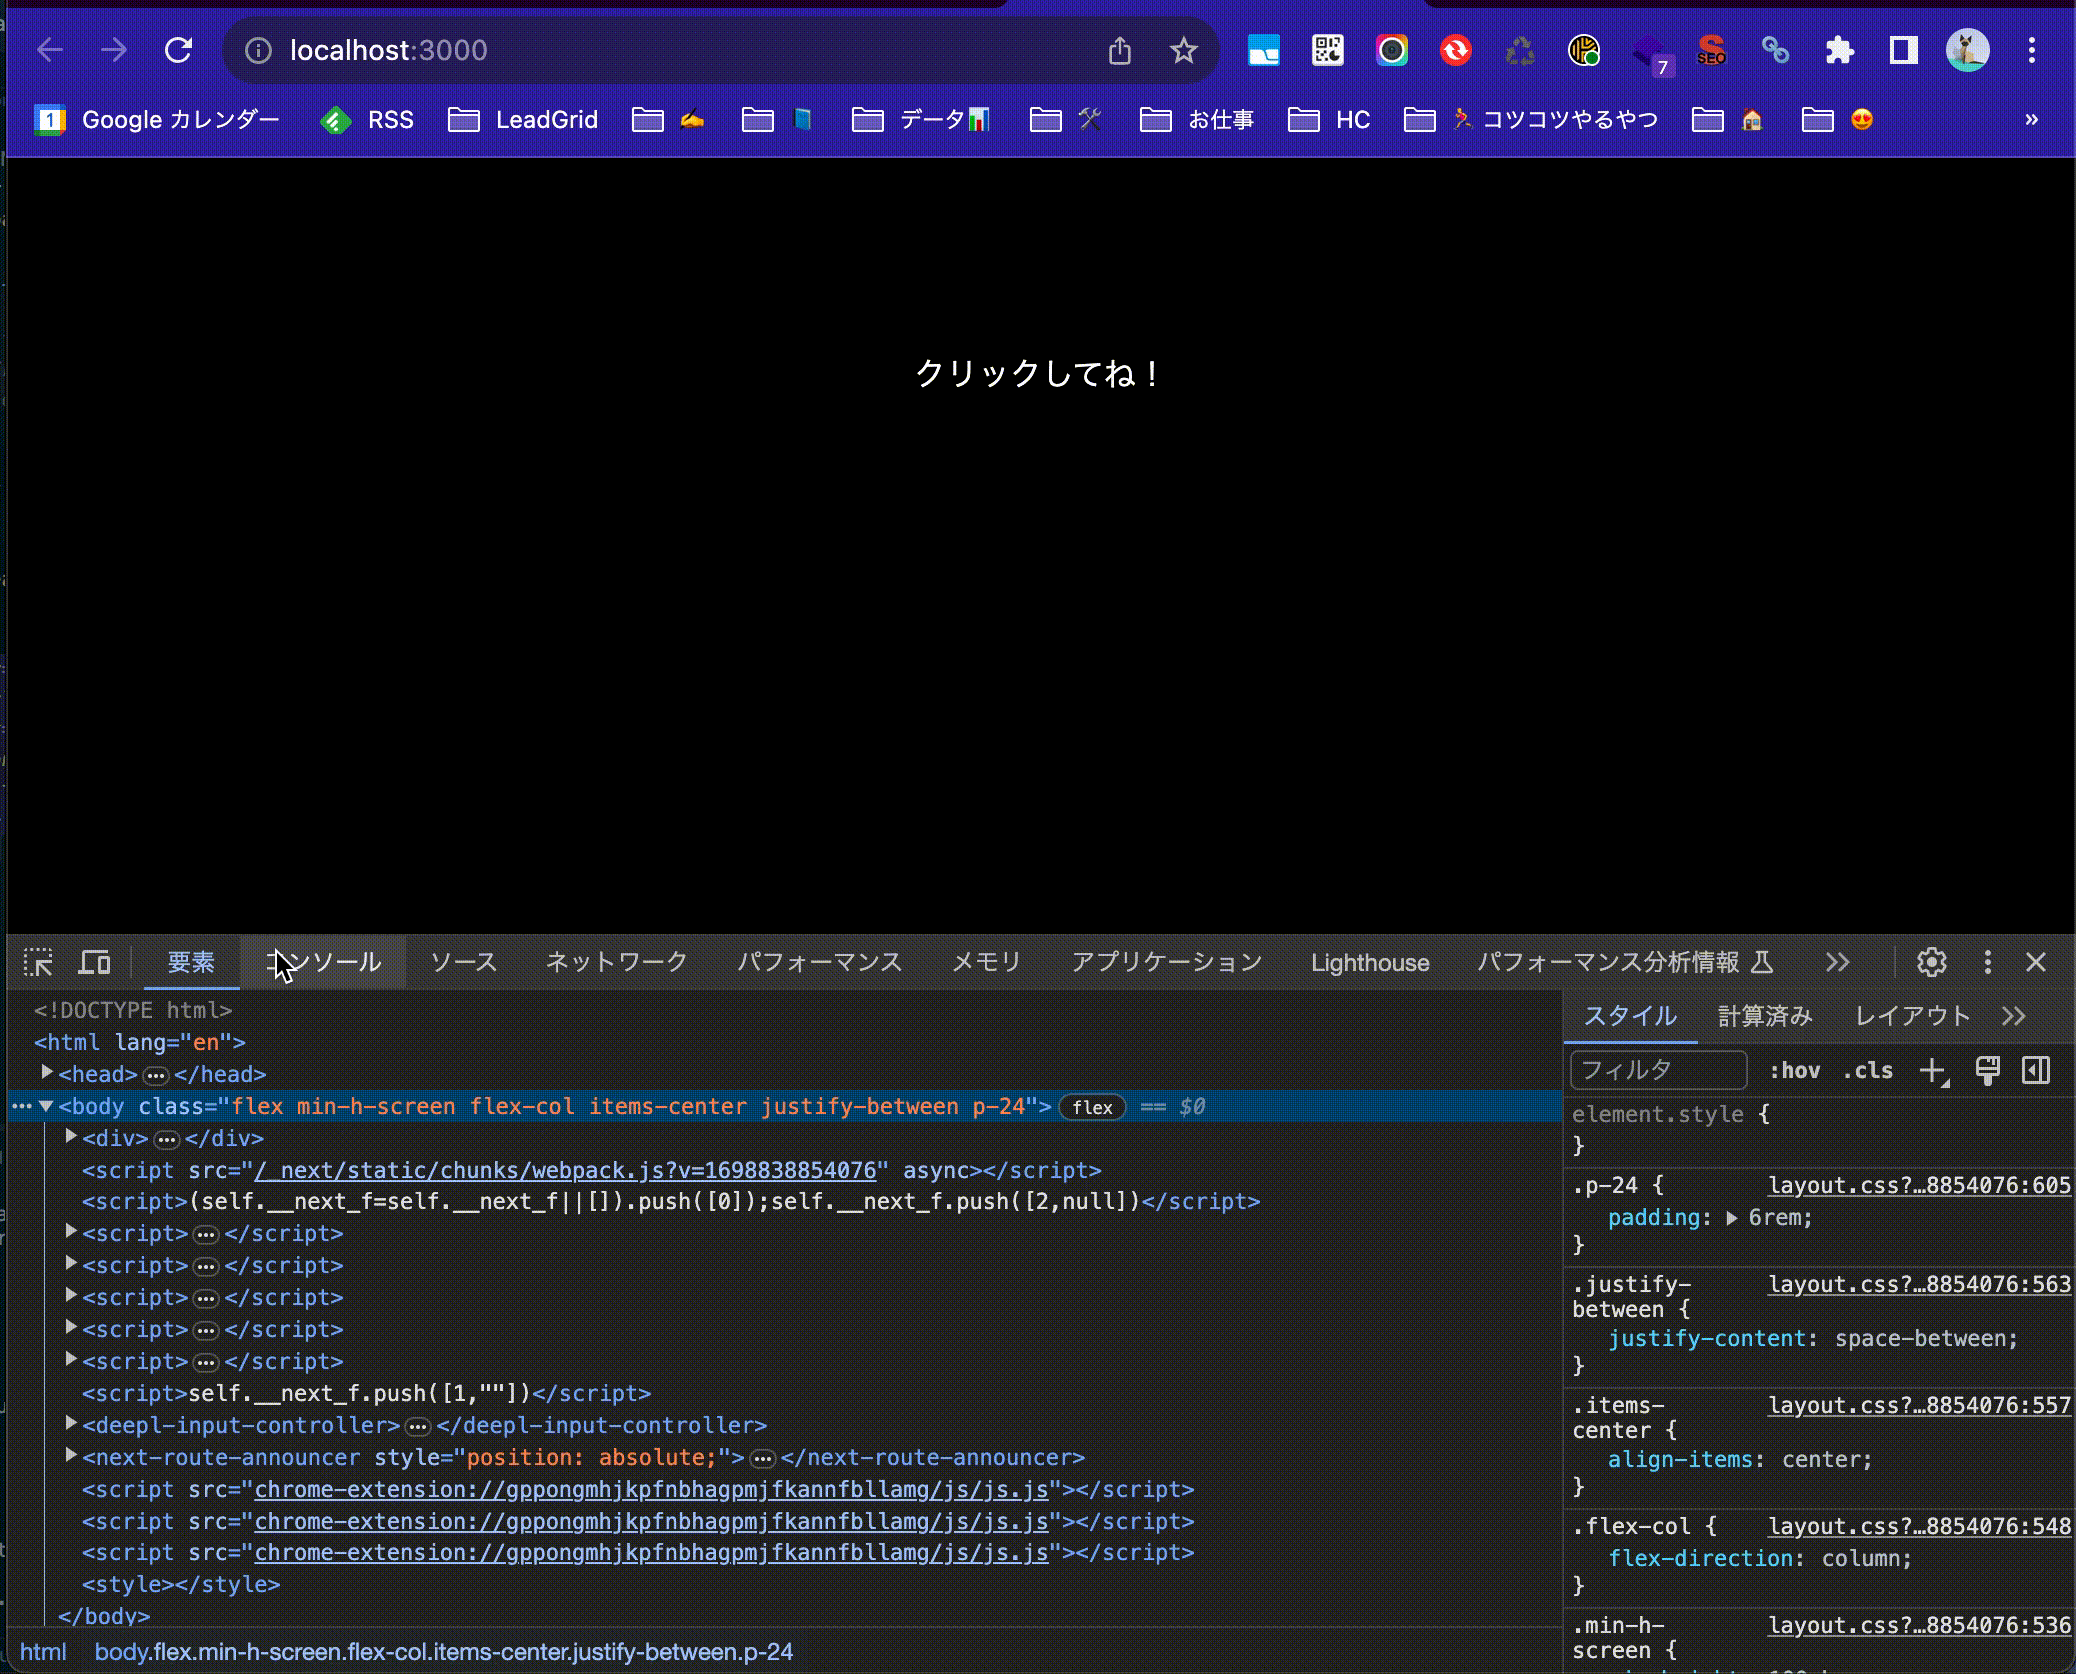Open the データ bookmark folder
The height and width of the screenshot is (1674, 2076).
click(x=920, y=120)
